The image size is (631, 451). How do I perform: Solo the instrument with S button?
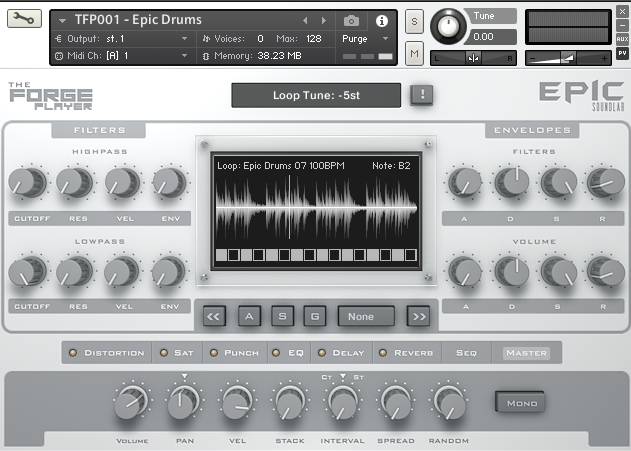(414, 21)
